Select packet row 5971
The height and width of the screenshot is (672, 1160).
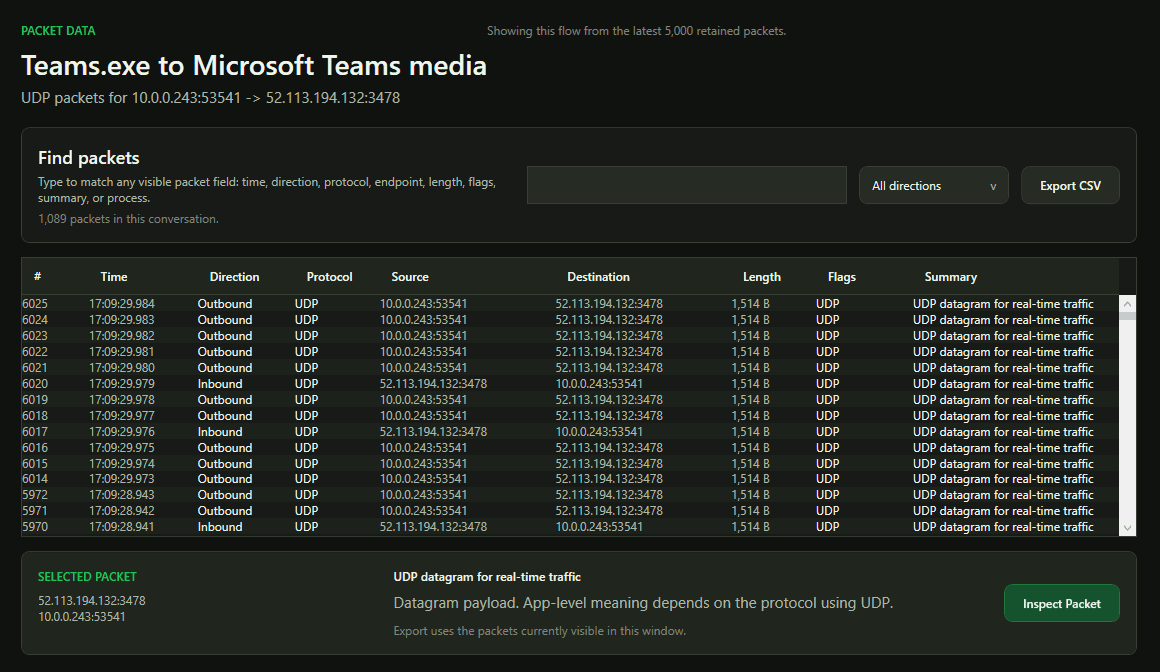tap(570, 511)
